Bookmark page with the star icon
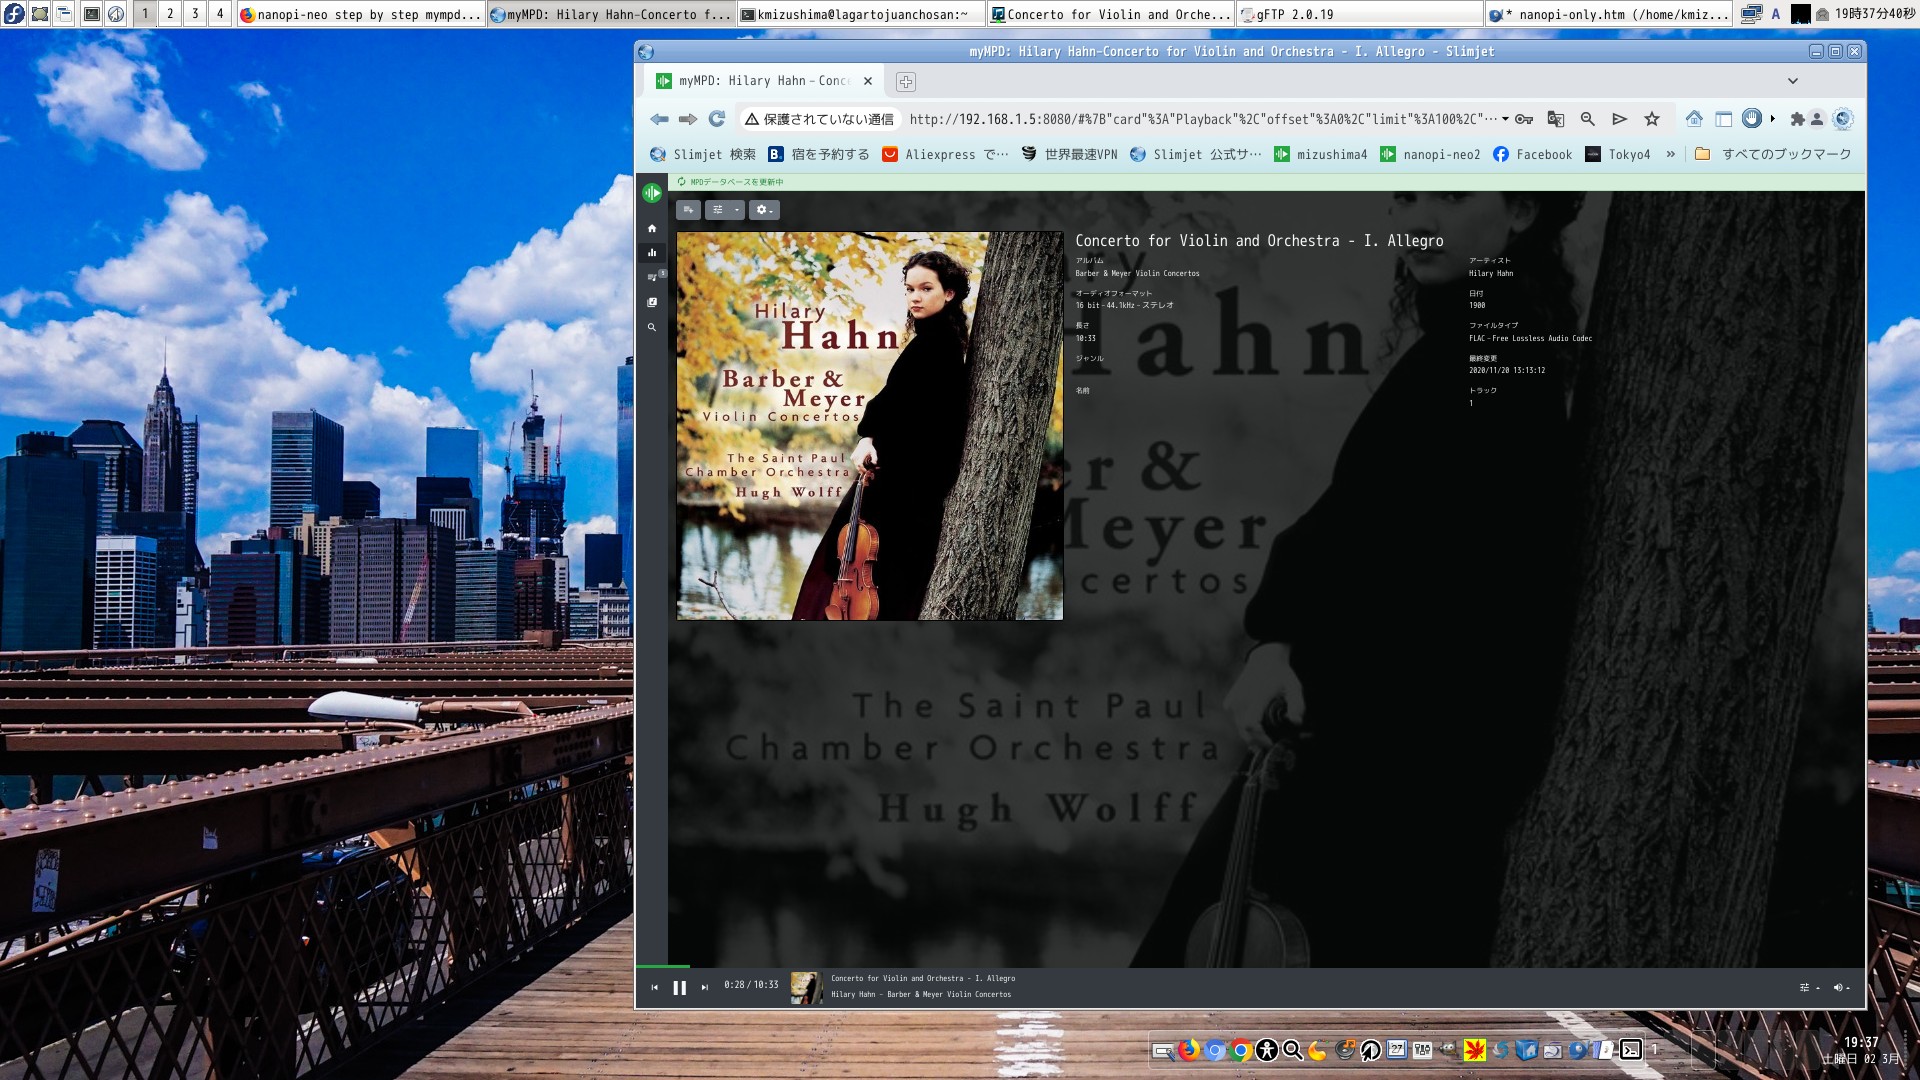Screen dimensions: 1920x1080 point(1652,119)
